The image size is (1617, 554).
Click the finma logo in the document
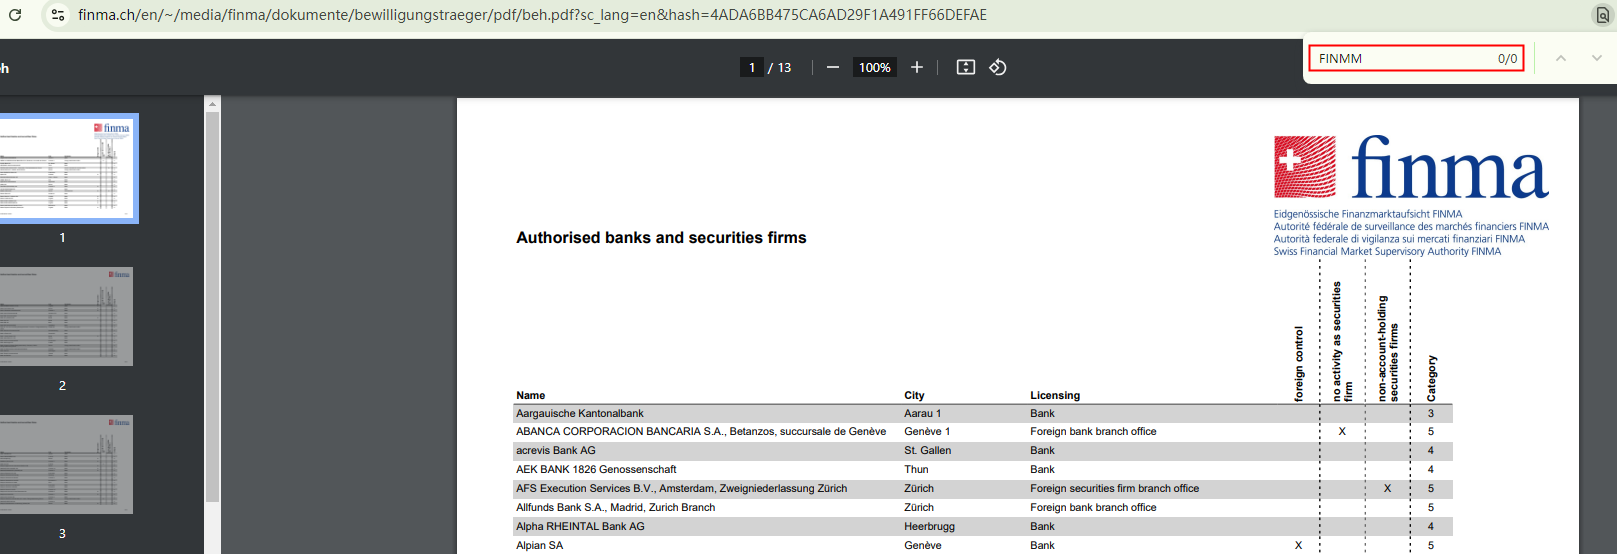click(1410, 167)
